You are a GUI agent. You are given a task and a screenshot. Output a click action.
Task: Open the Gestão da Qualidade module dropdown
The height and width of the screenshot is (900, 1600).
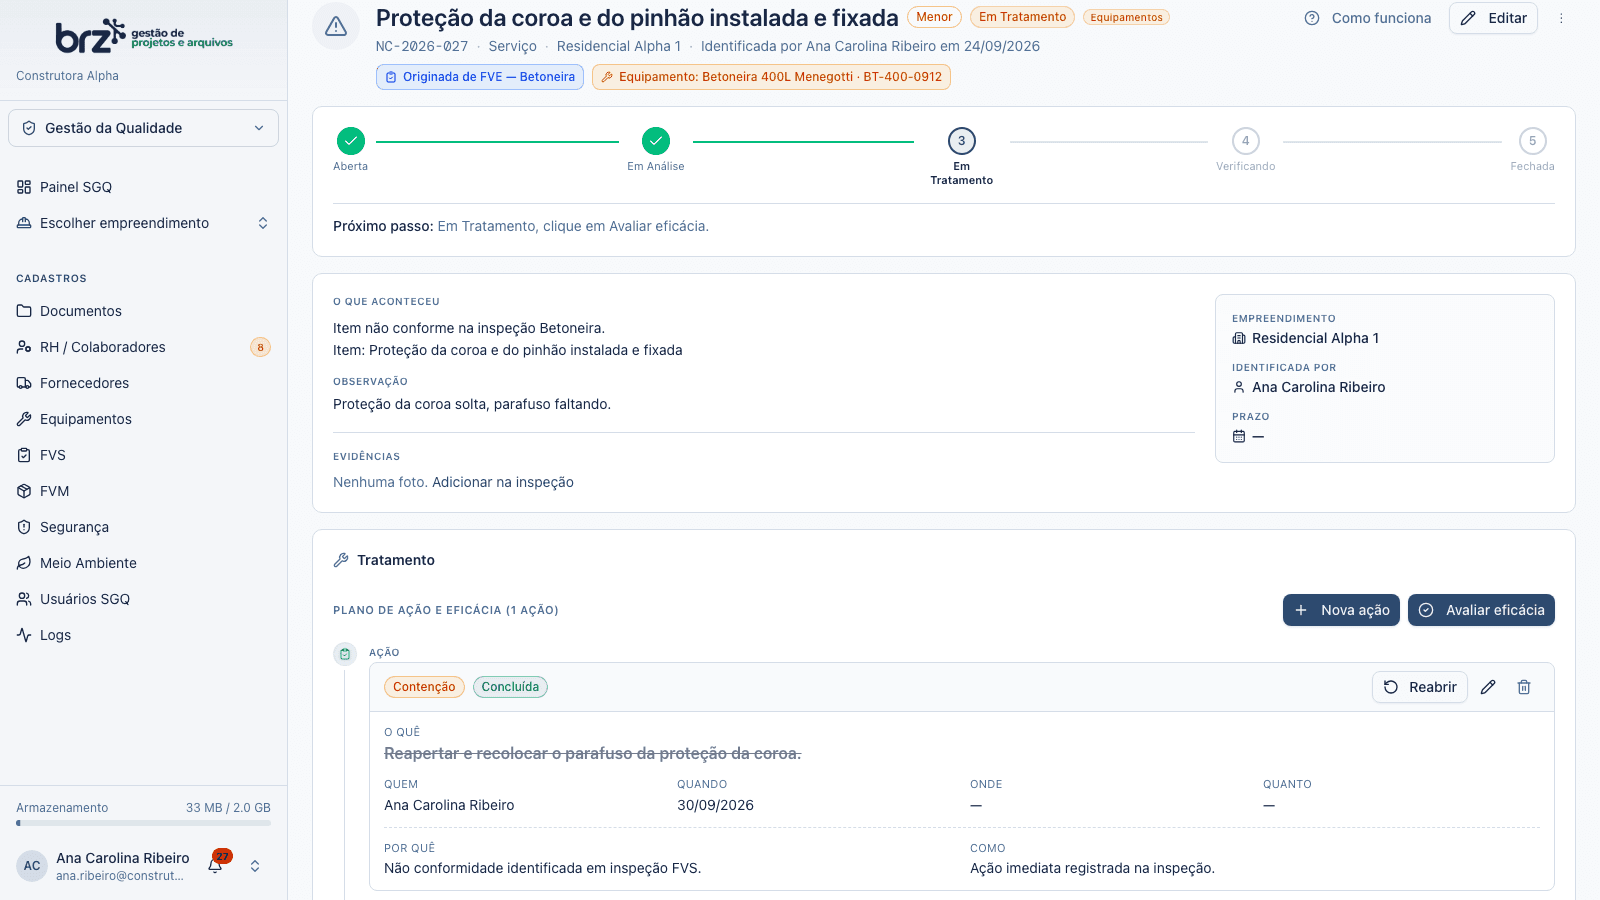(143, 128)
